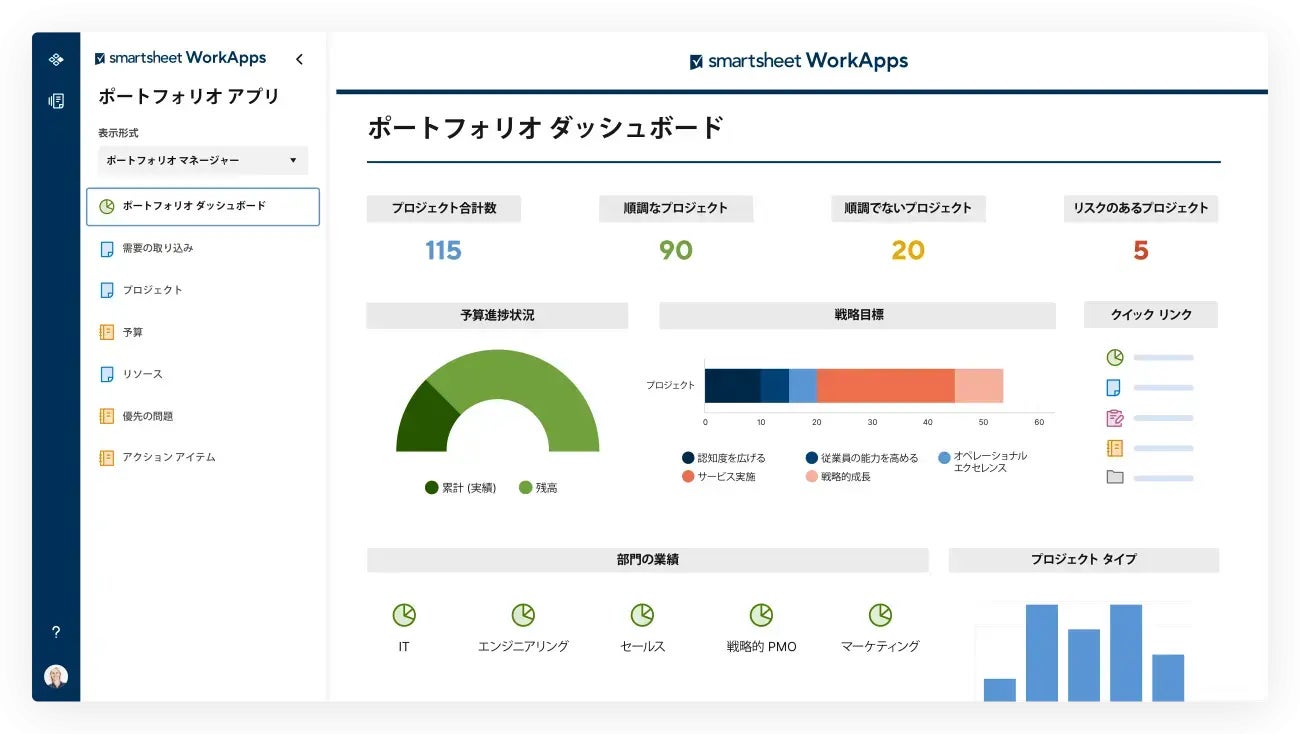
Task: Click the dashboard quick link icon
Action: 1115,357
